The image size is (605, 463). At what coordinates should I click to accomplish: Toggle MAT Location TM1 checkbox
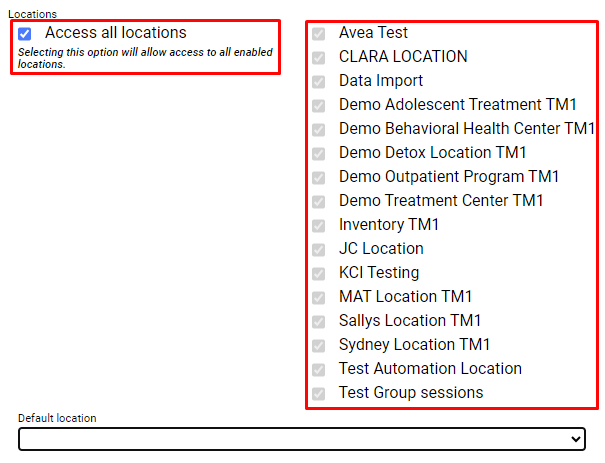tap(319, 297)
